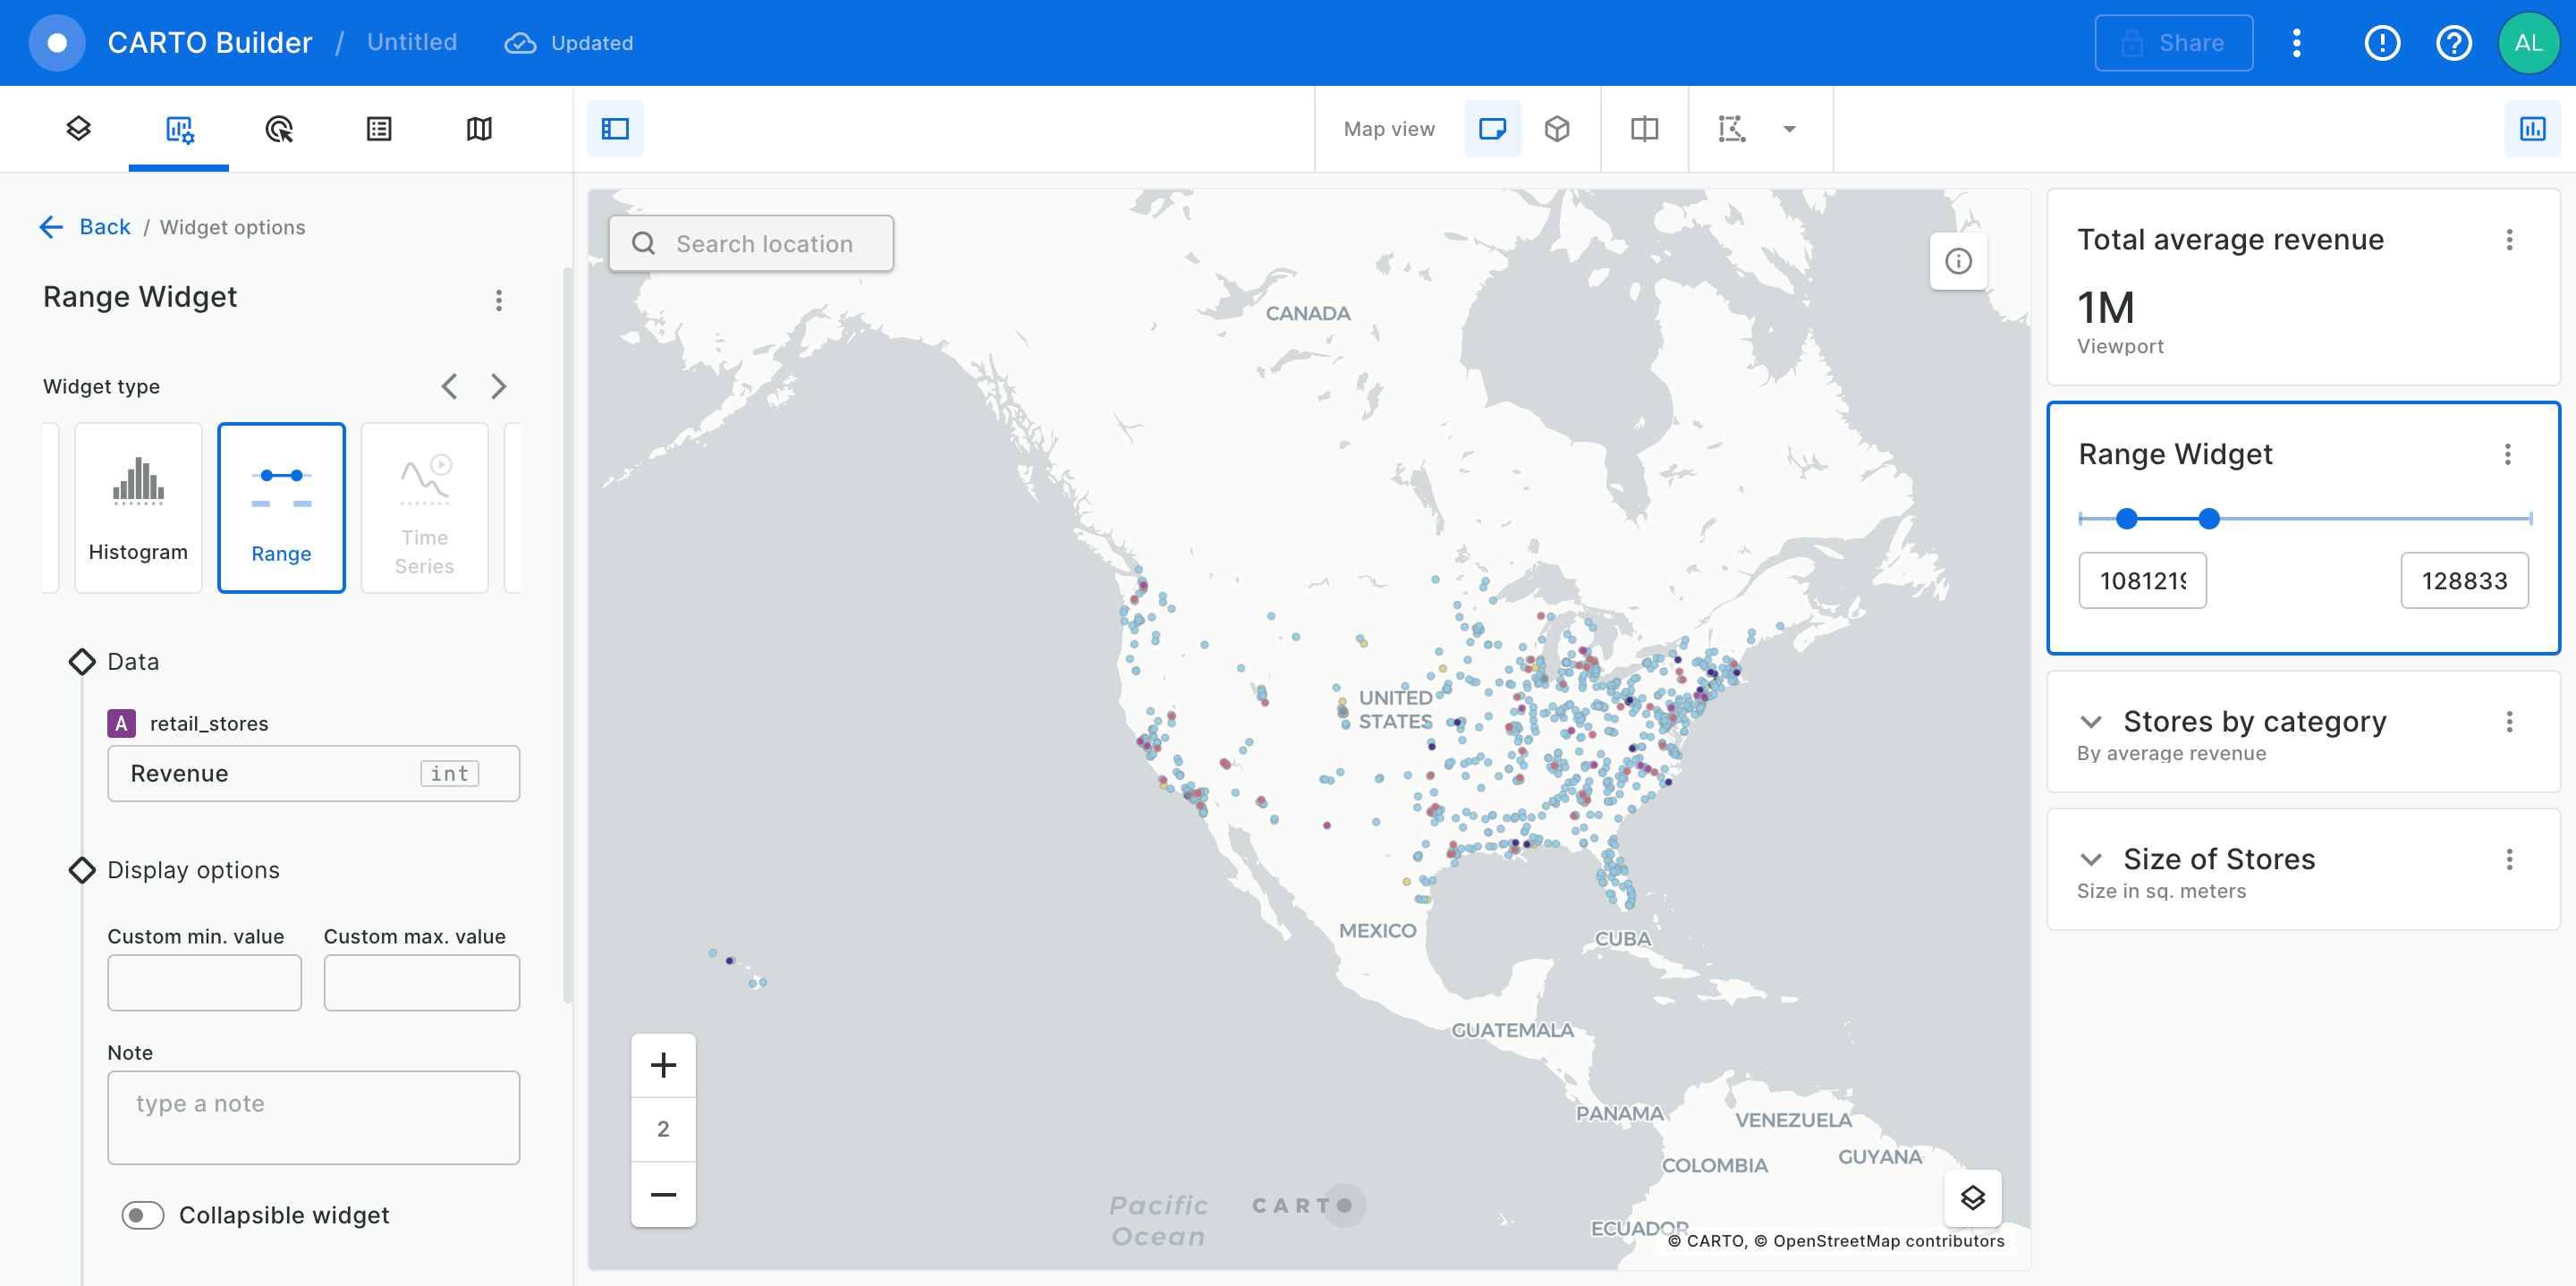Toggle the left sidebar panel button
The height and width of the screenshot is (1286, 2576).
point(615,128)
